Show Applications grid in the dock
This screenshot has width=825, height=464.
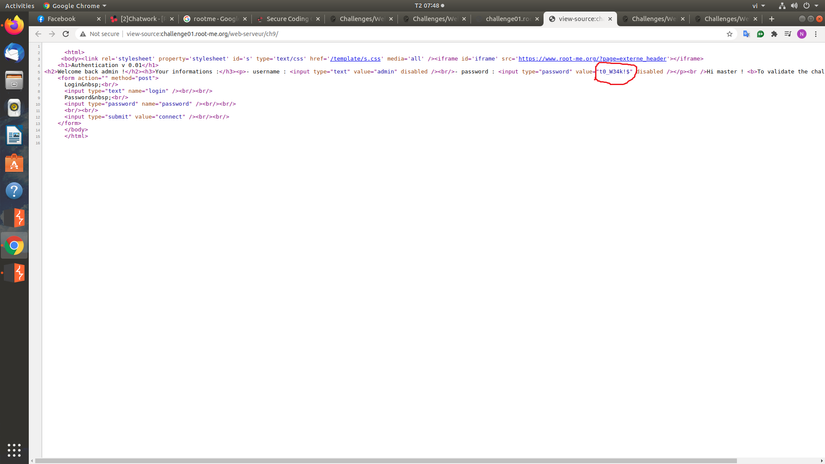click(14, 450)
